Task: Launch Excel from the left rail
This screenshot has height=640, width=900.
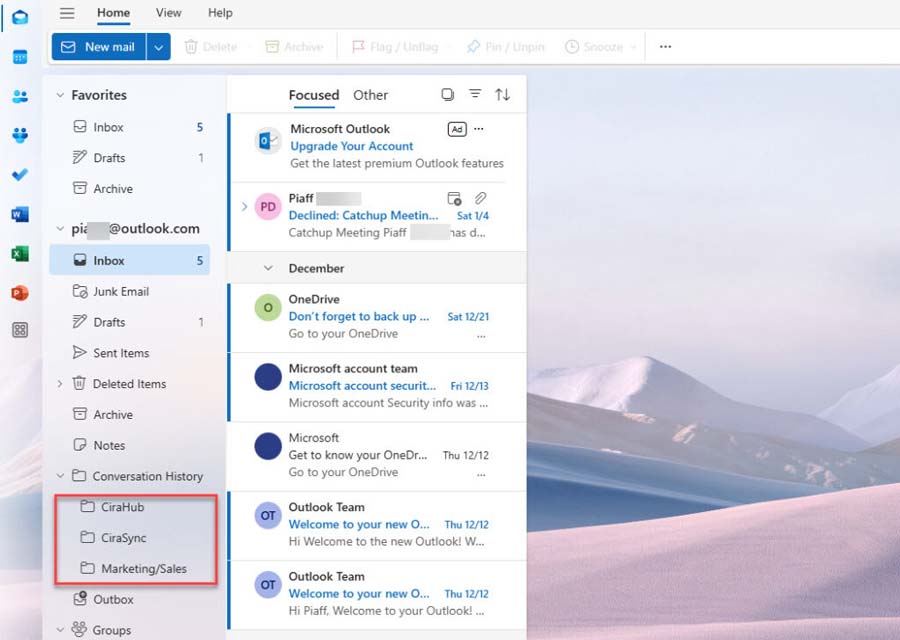Action: coord(20,253)
